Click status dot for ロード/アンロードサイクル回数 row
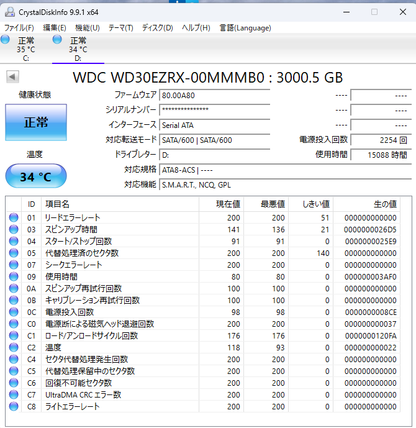Screen dimensions: 416x428 click(x=14, y=336)
